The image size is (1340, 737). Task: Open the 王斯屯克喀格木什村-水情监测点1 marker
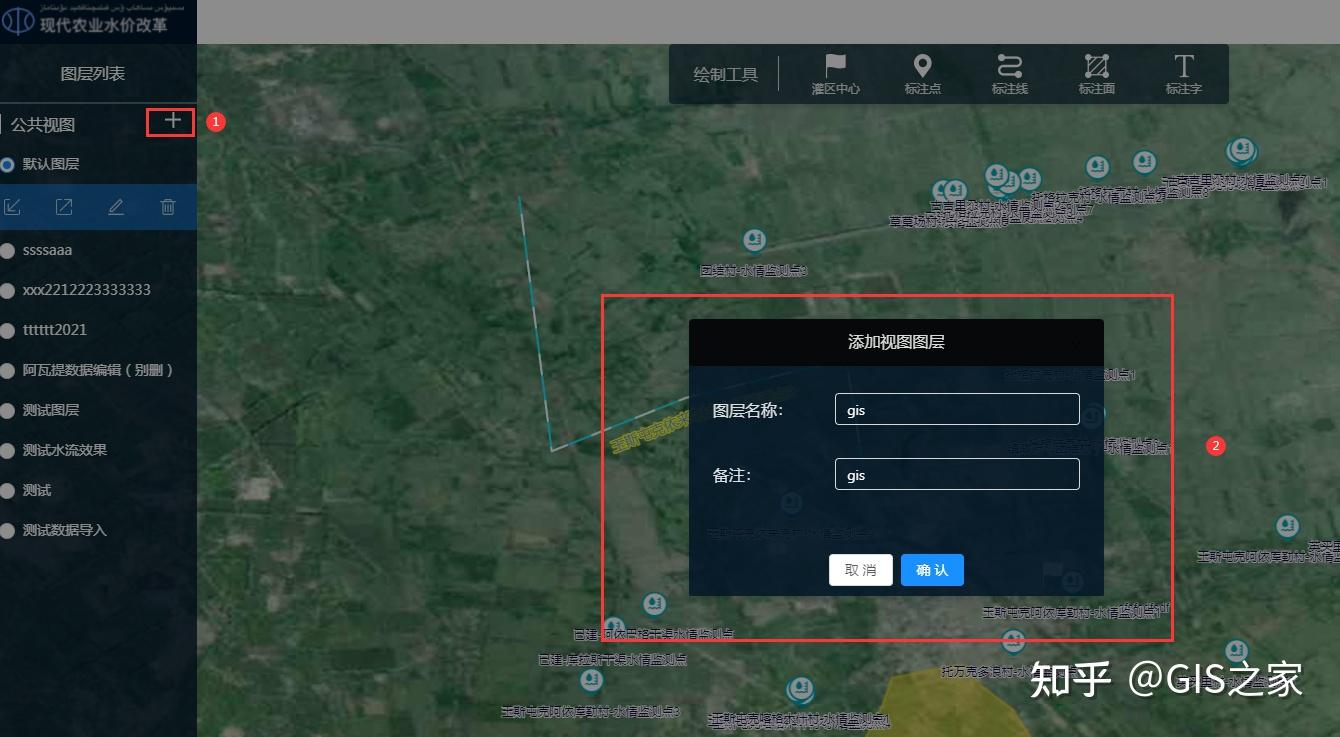(799, 689)
